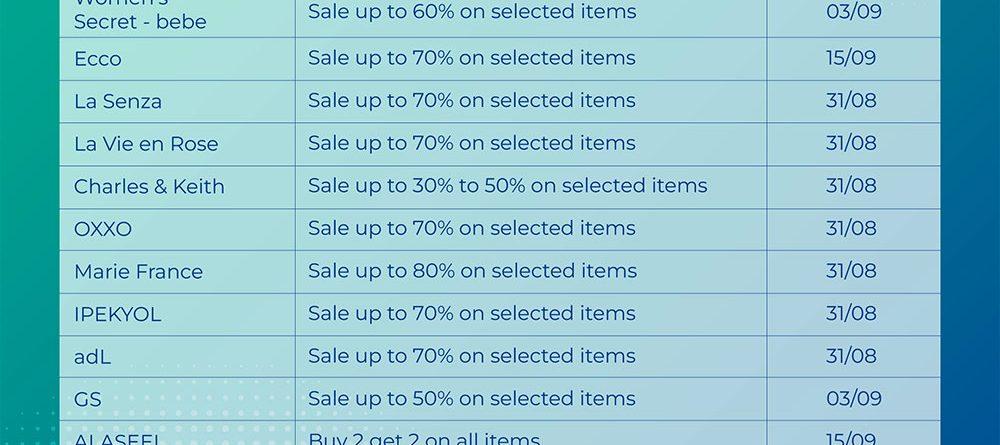Click the 31/08 date in La Senza row
The width and height of the screenshot is (1000, 445).
point(851,101)
